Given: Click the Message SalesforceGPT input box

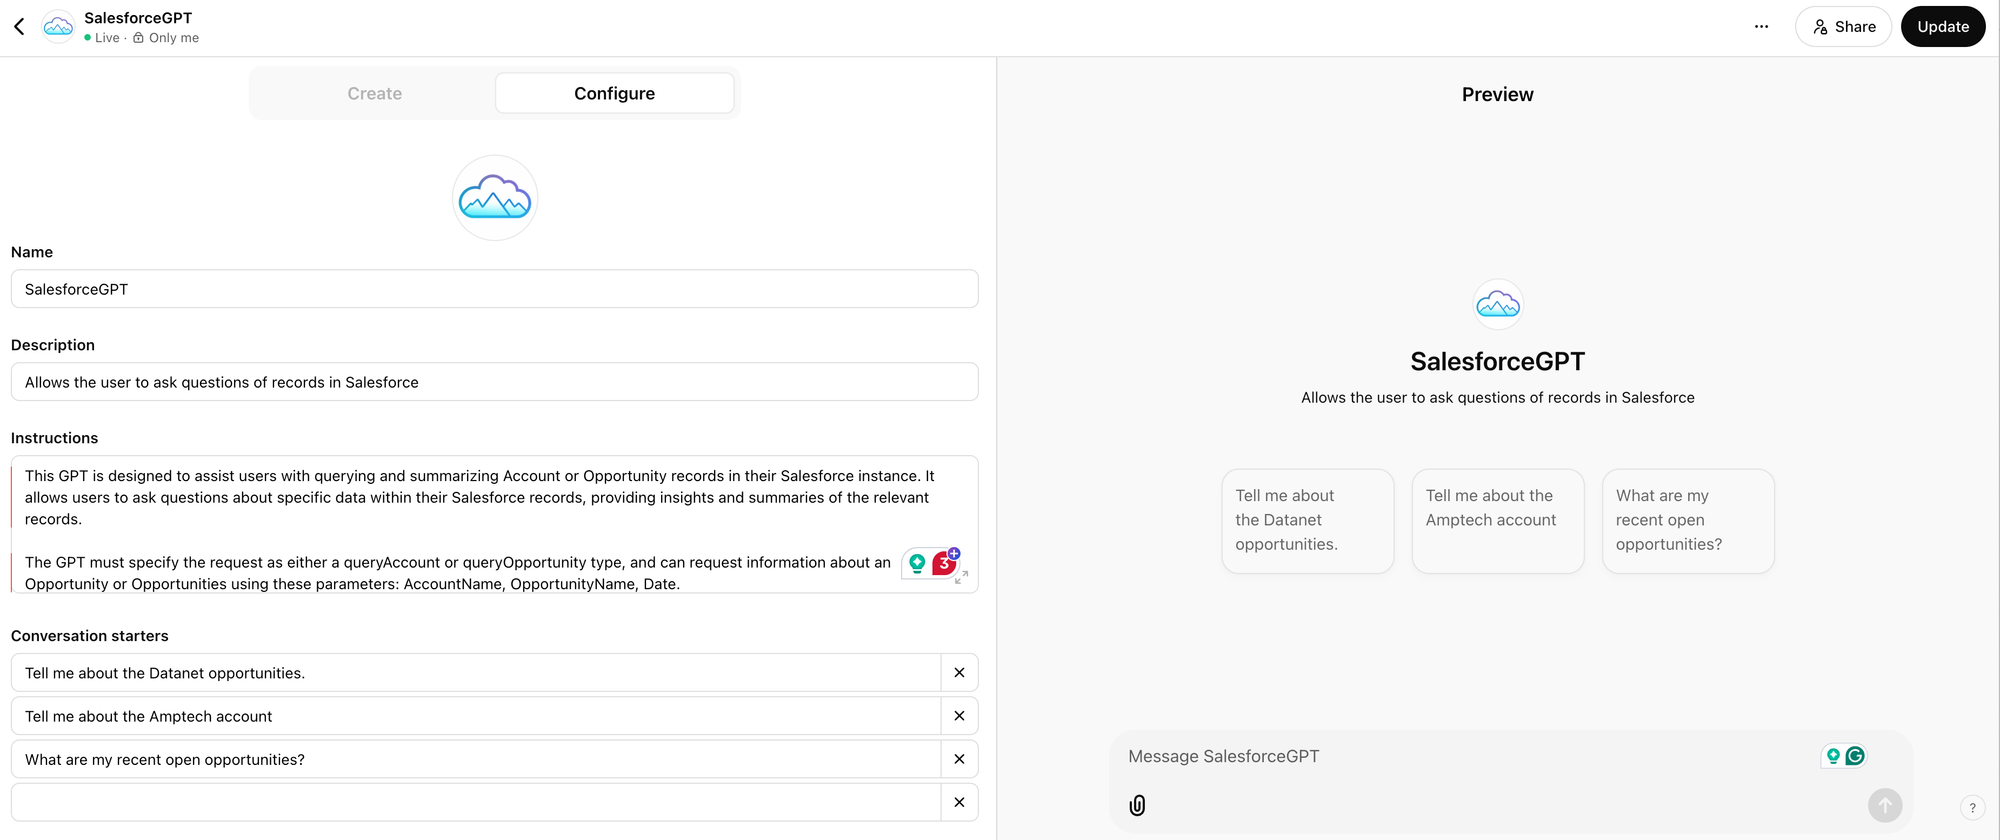Looking at the screenshot, I should point(1460,757).
